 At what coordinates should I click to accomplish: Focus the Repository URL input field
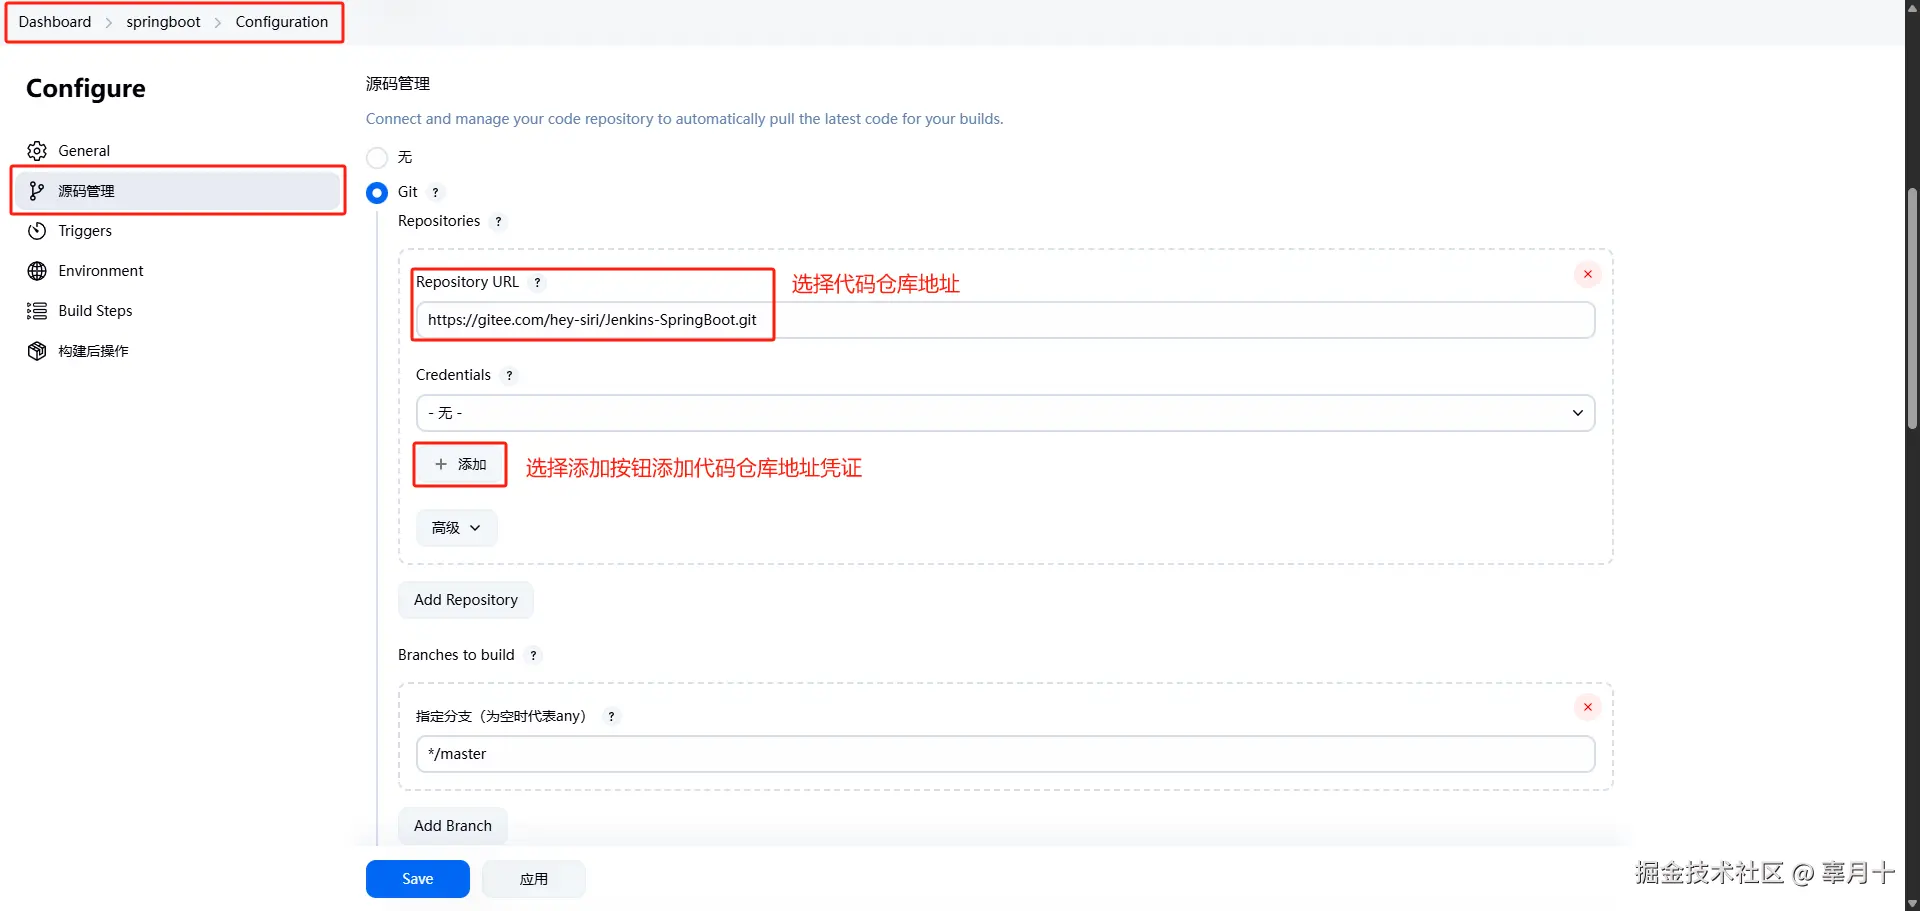(1005, 320)
